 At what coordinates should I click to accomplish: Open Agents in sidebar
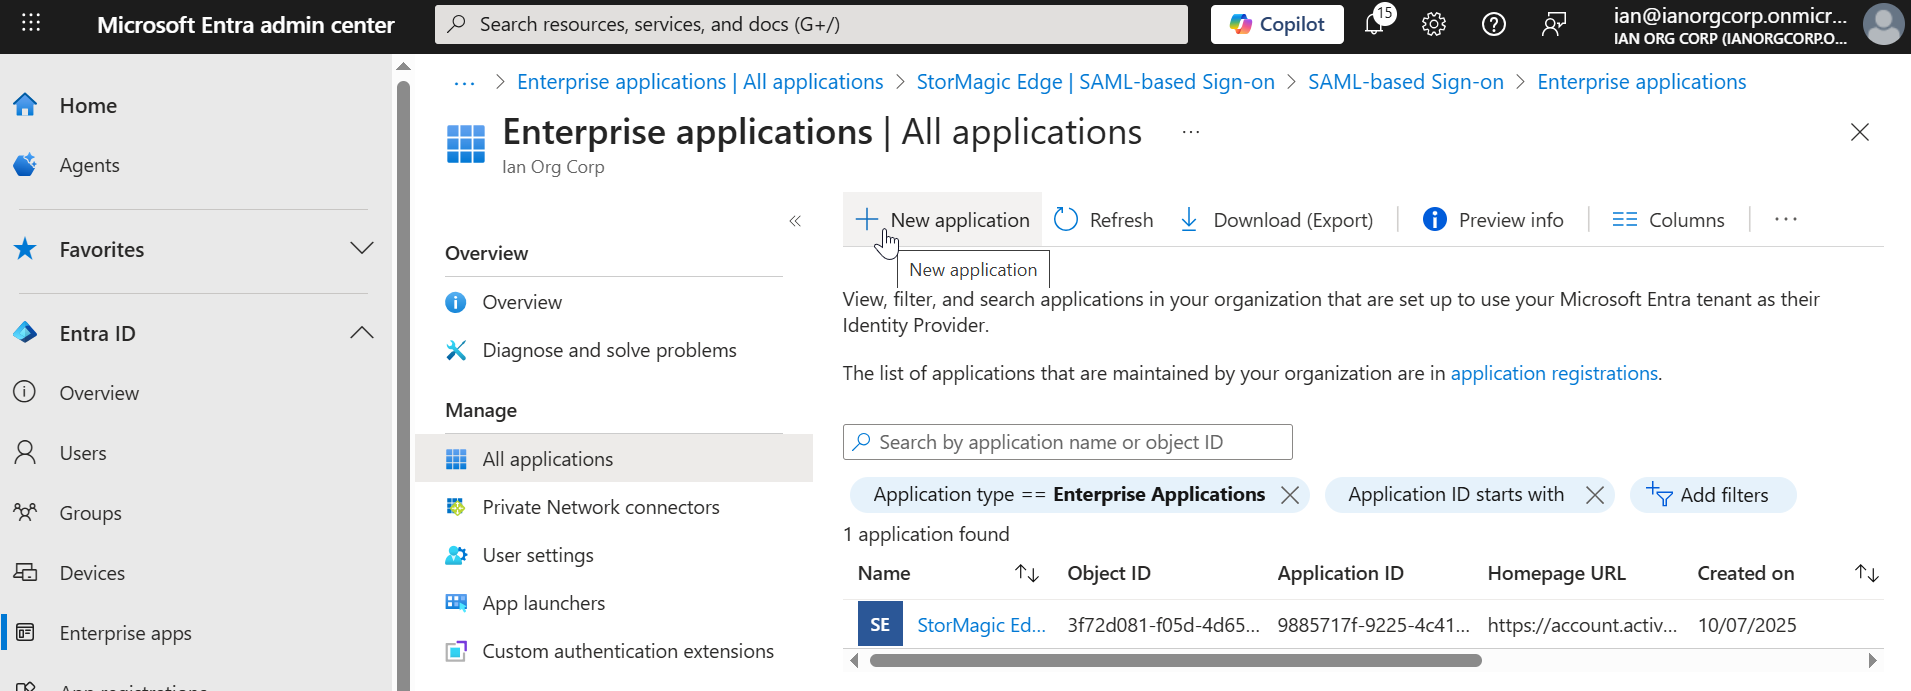(x=89, y=165)
